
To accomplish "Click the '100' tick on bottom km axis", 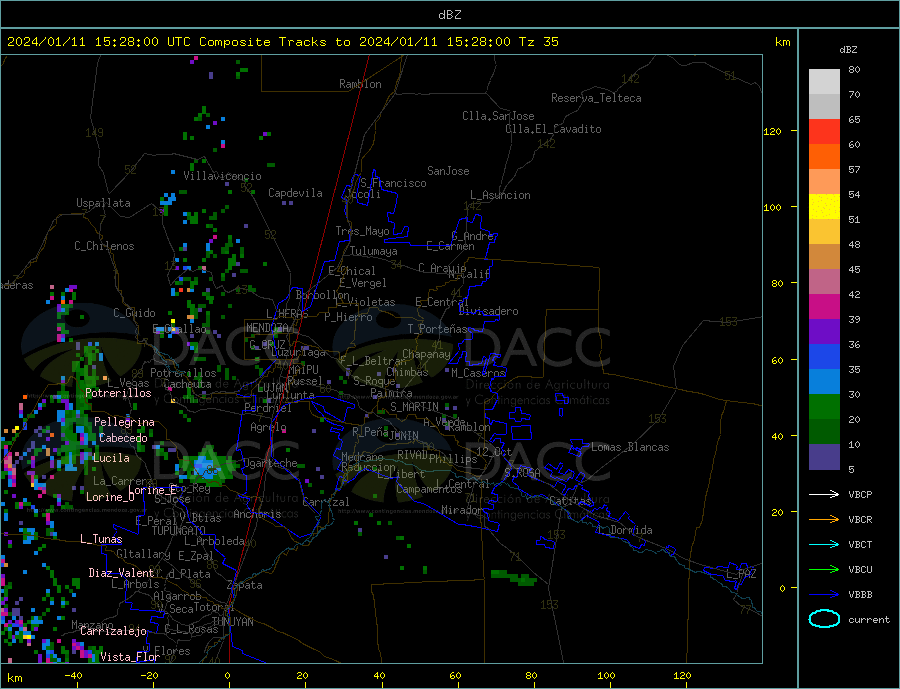I will (606, 676).
